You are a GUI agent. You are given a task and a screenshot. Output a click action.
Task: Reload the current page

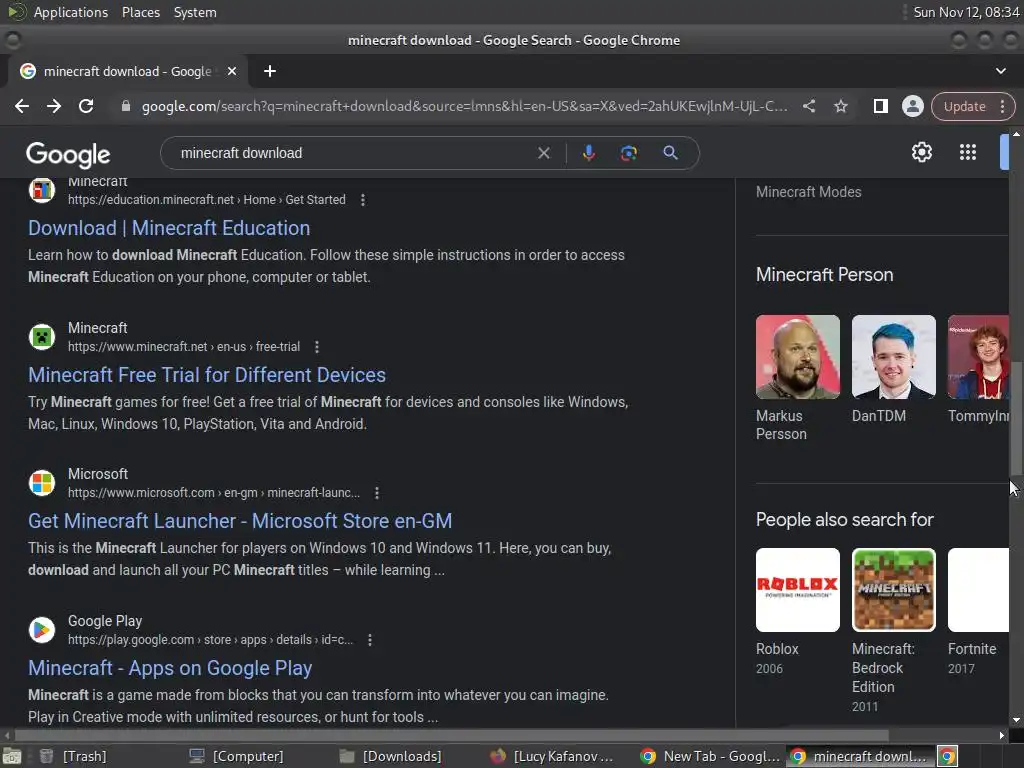[x=86, y=106]
